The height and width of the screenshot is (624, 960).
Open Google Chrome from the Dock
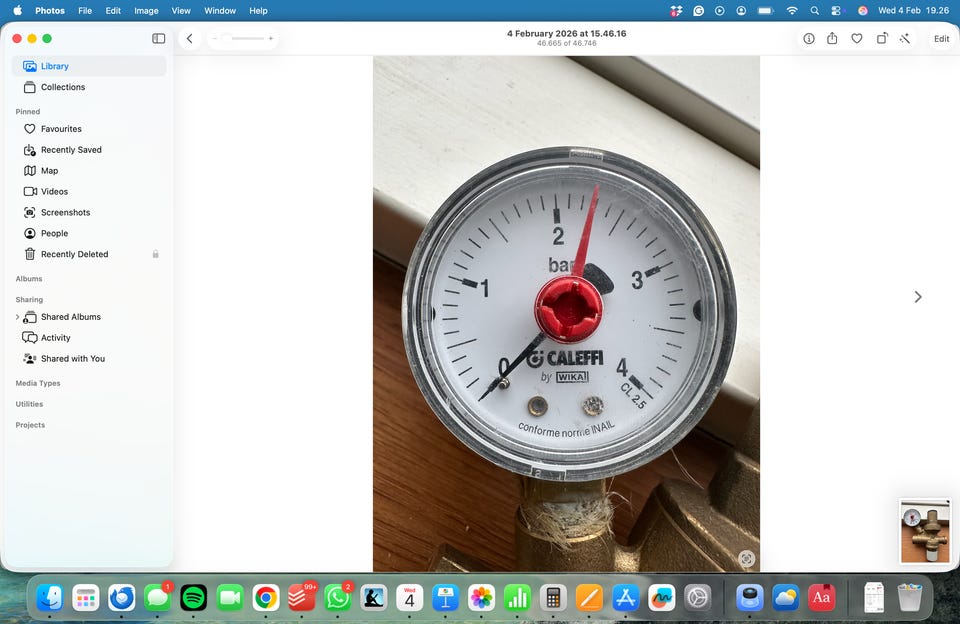[x=266, y=597]
